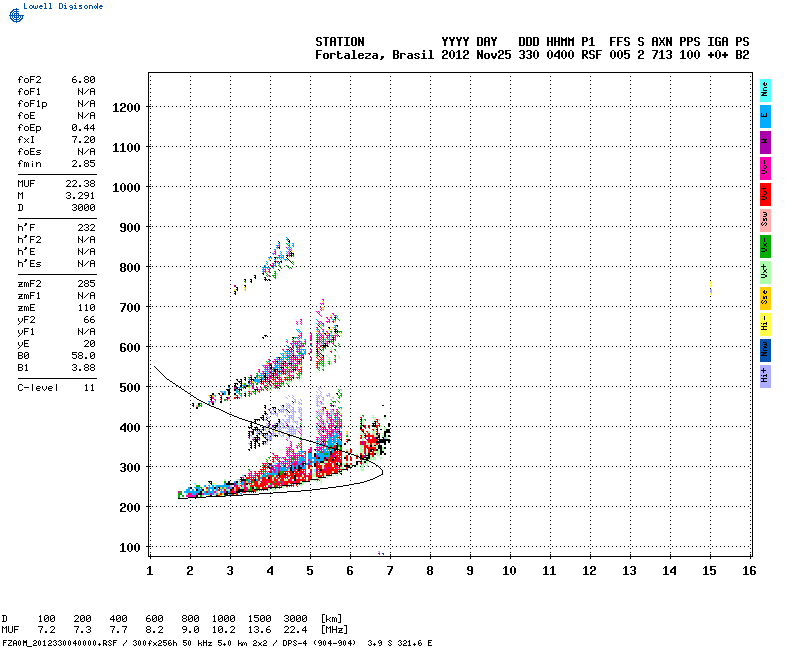Click the 7 MHz frequency axis label
This screenshot has width=800, height=650.
click(390, 571)
